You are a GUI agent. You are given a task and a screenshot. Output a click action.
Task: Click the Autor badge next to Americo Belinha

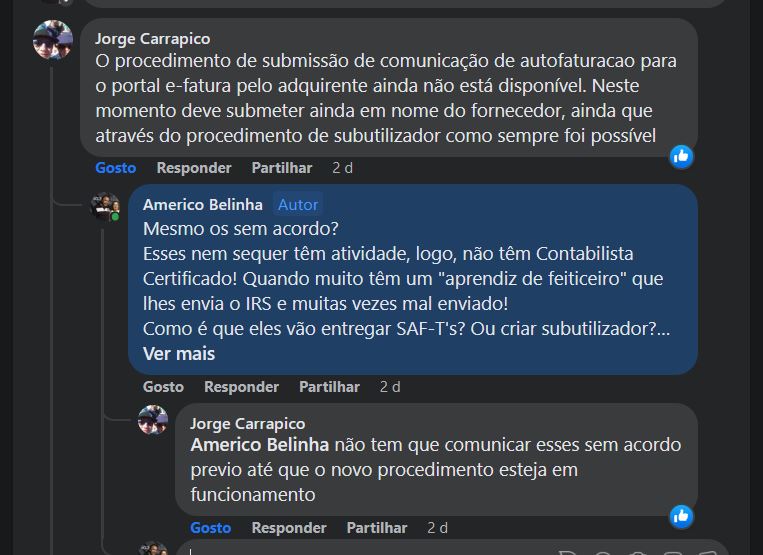(x=298, y=205)
